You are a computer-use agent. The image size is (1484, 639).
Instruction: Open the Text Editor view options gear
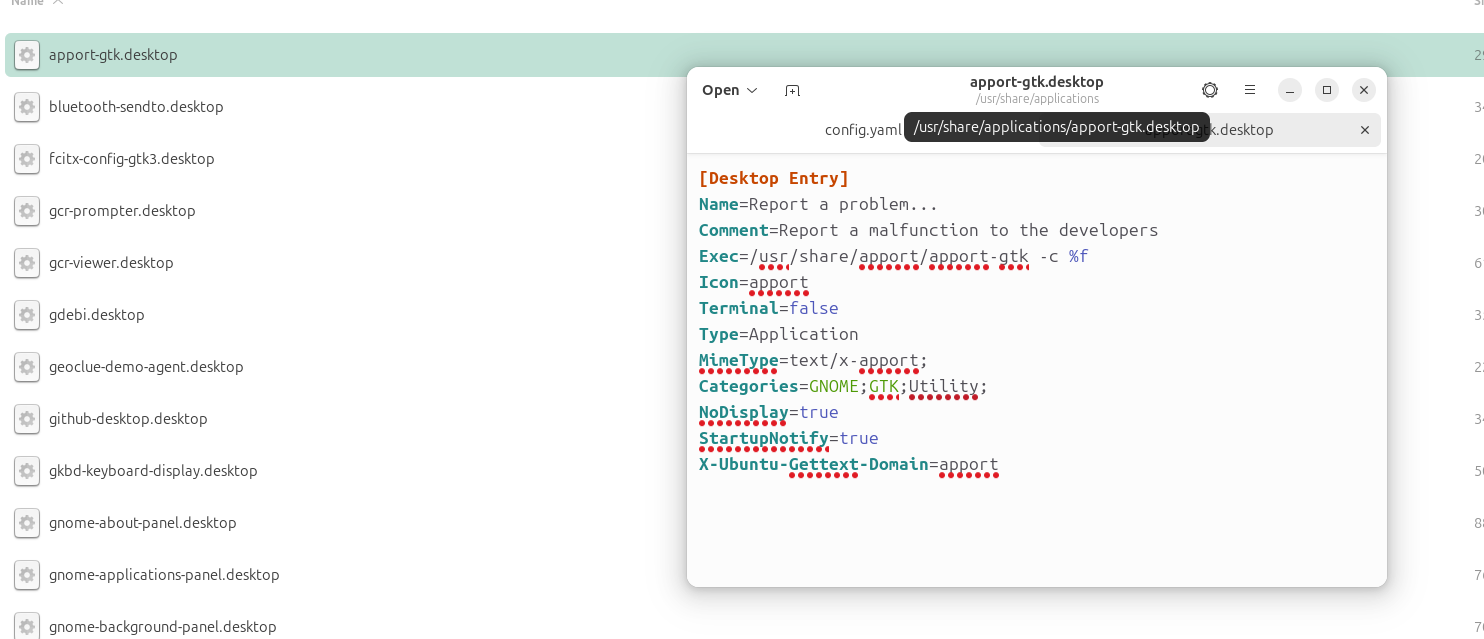click(1210, 90)
